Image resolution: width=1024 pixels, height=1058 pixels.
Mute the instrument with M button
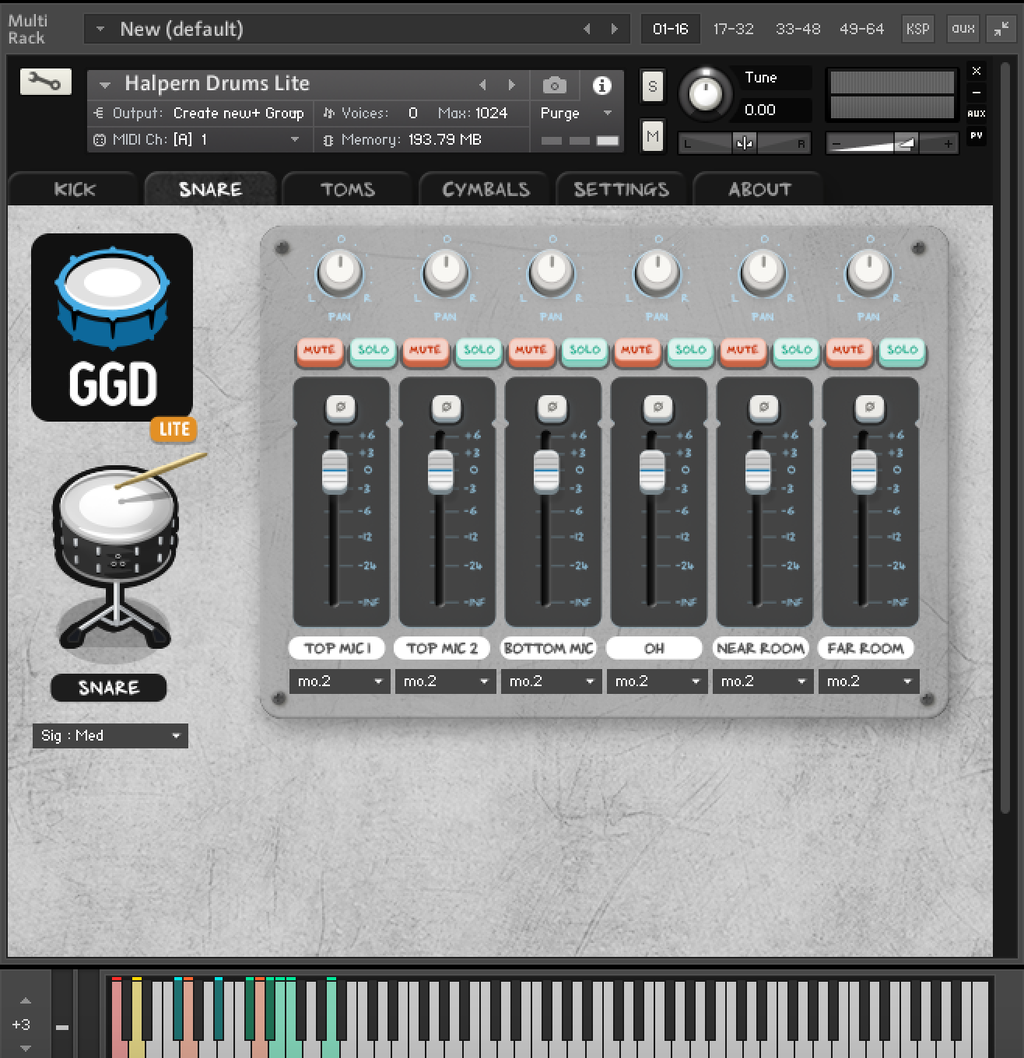tap(652, 136)
